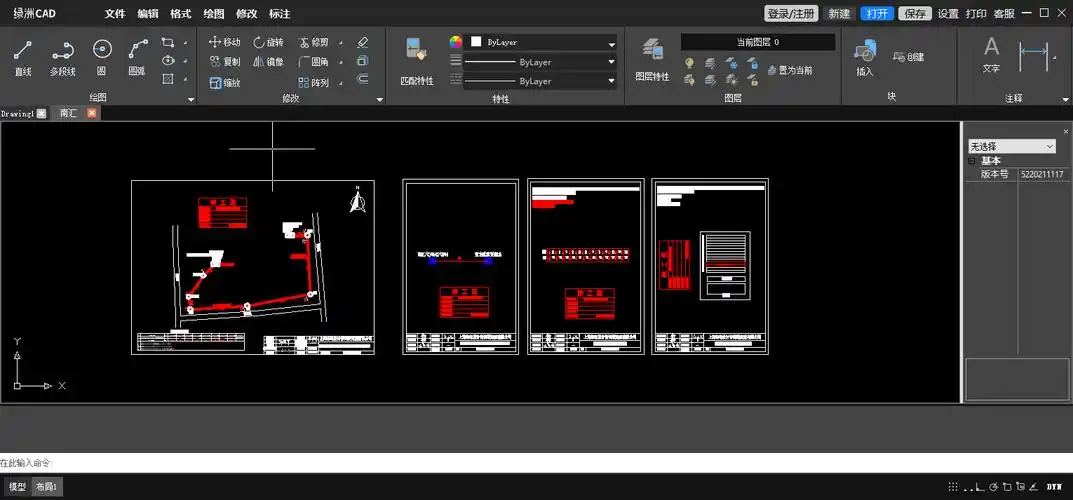Open the ByLayer color dropdown
This screenshot has width=1073, height=500.
(611, 43)
